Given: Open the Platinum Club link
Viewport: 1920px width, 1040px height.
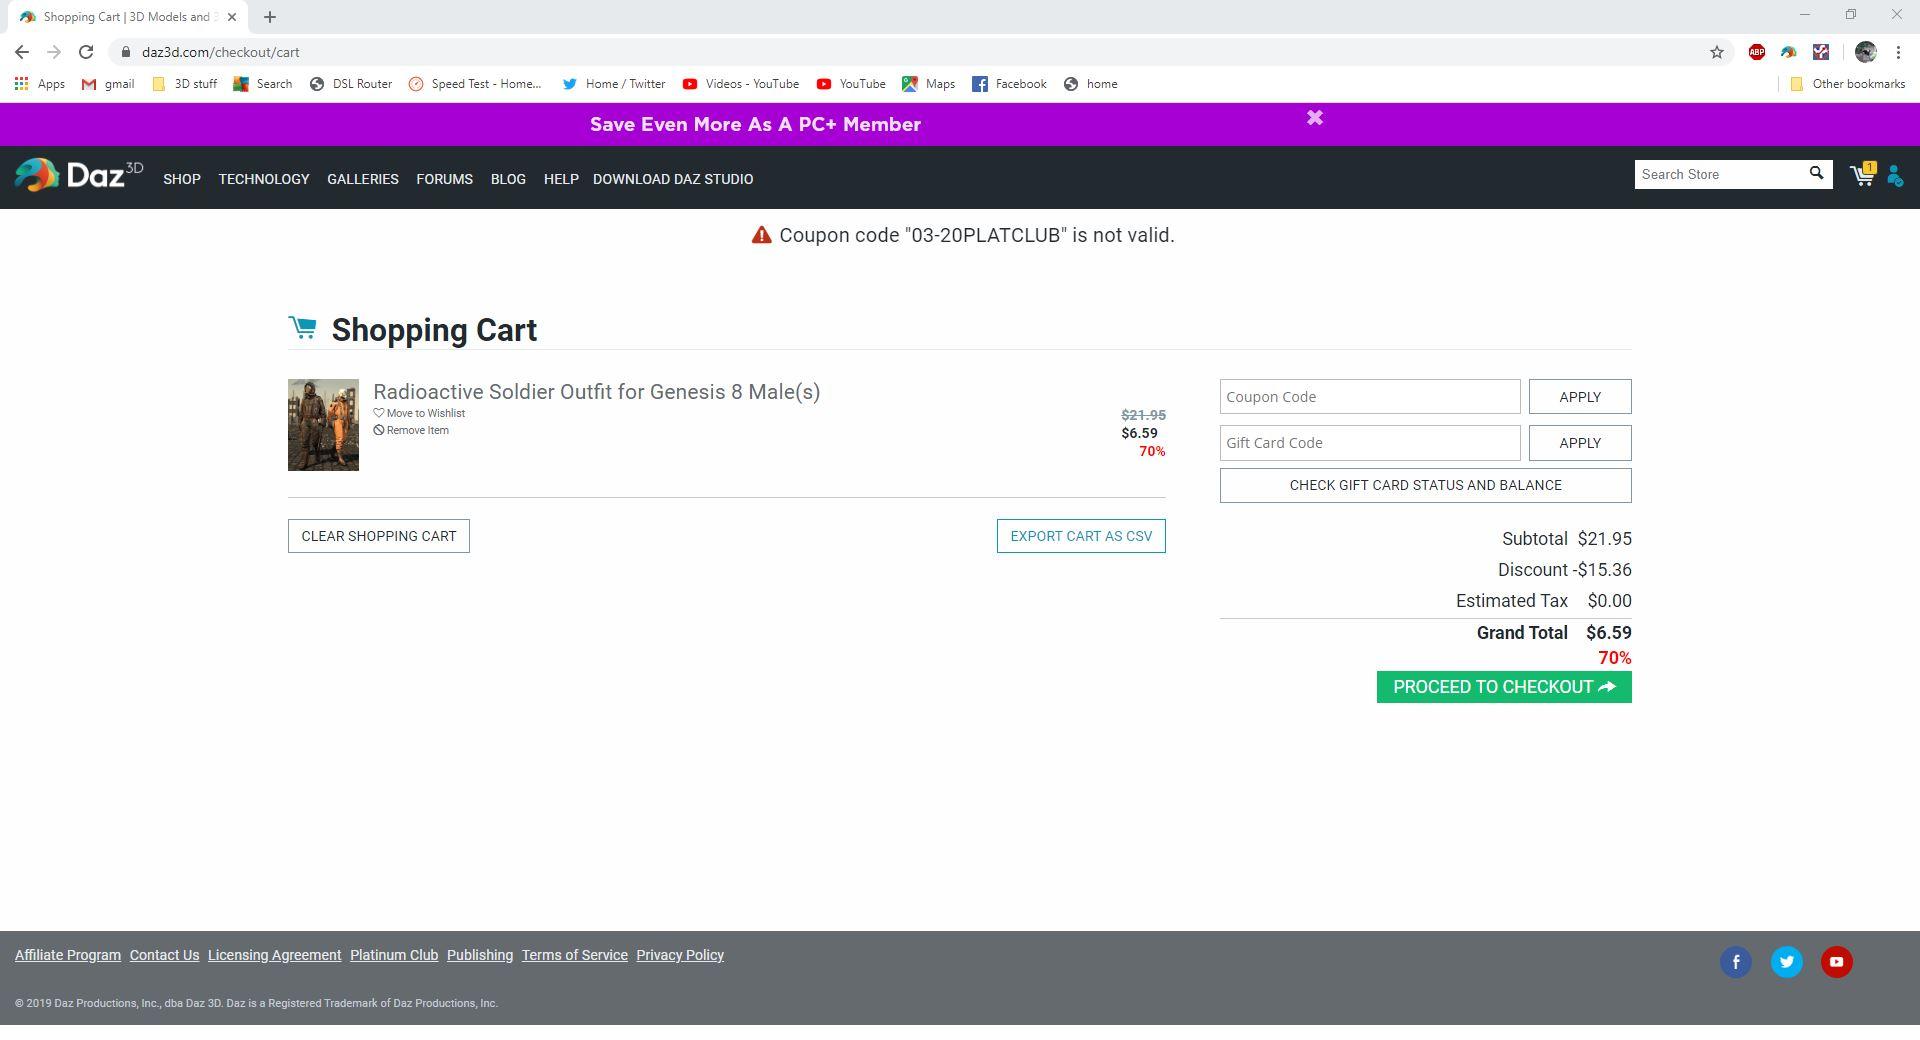Looking at the screenshot, I should pos(394,955).
